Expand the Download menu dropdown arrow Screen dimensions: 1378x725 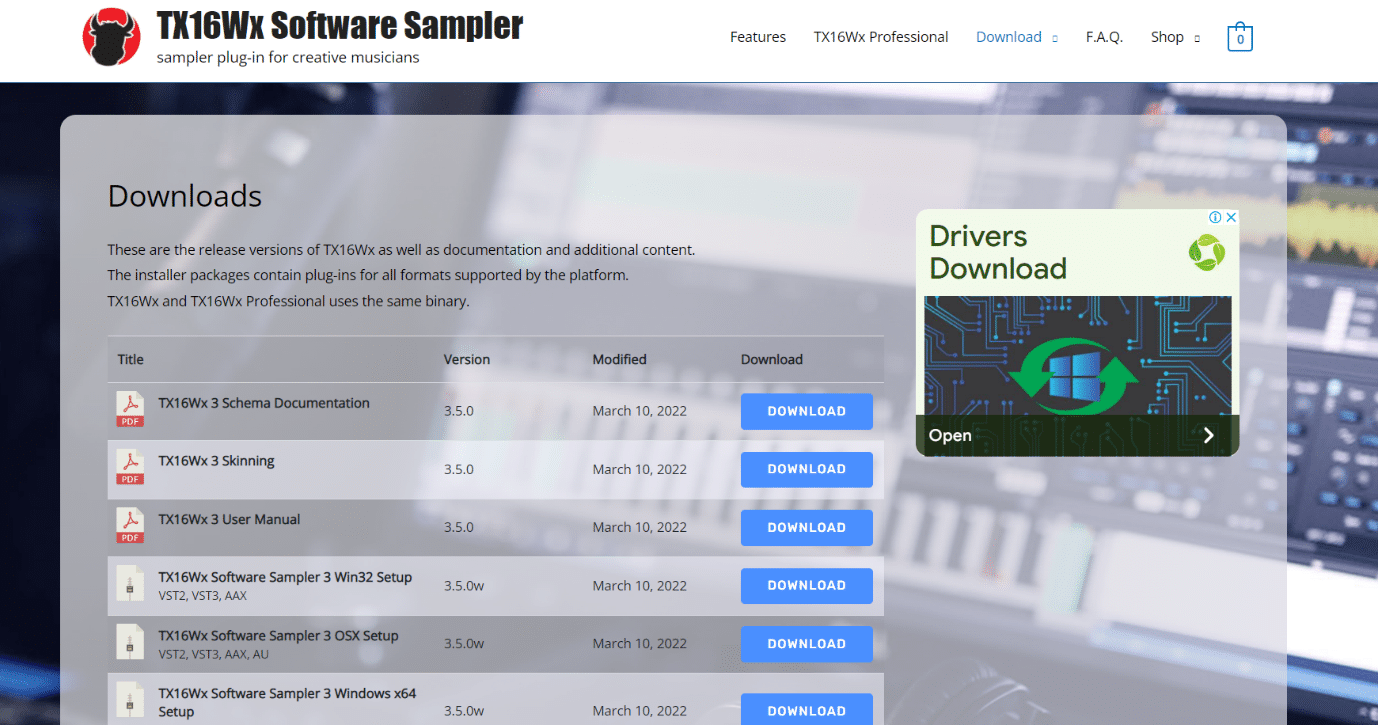click(1054, 38)
